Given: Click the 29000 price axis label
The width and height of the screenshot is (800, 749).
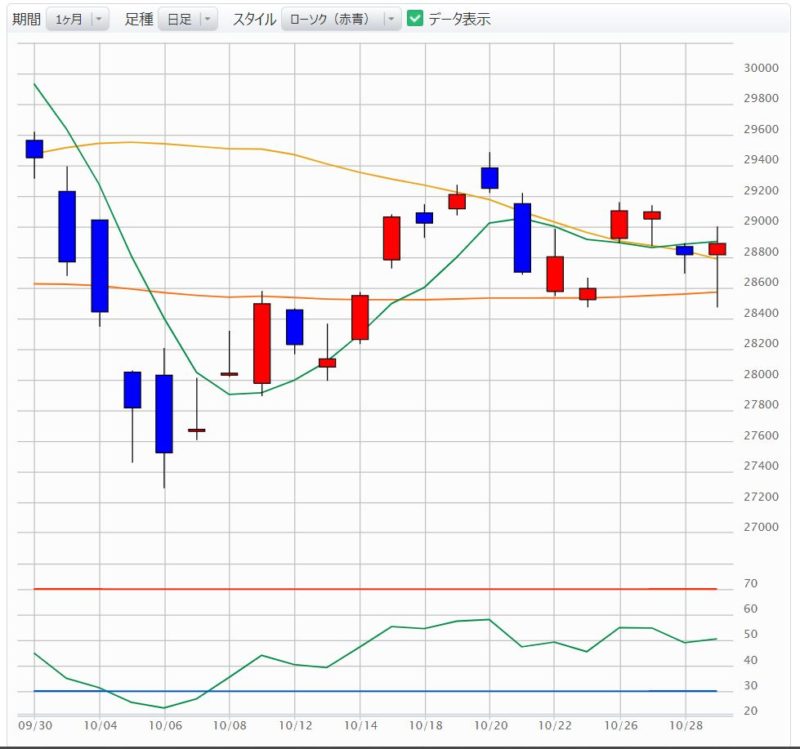Looking at the screenshot, I should pos(761,221).
